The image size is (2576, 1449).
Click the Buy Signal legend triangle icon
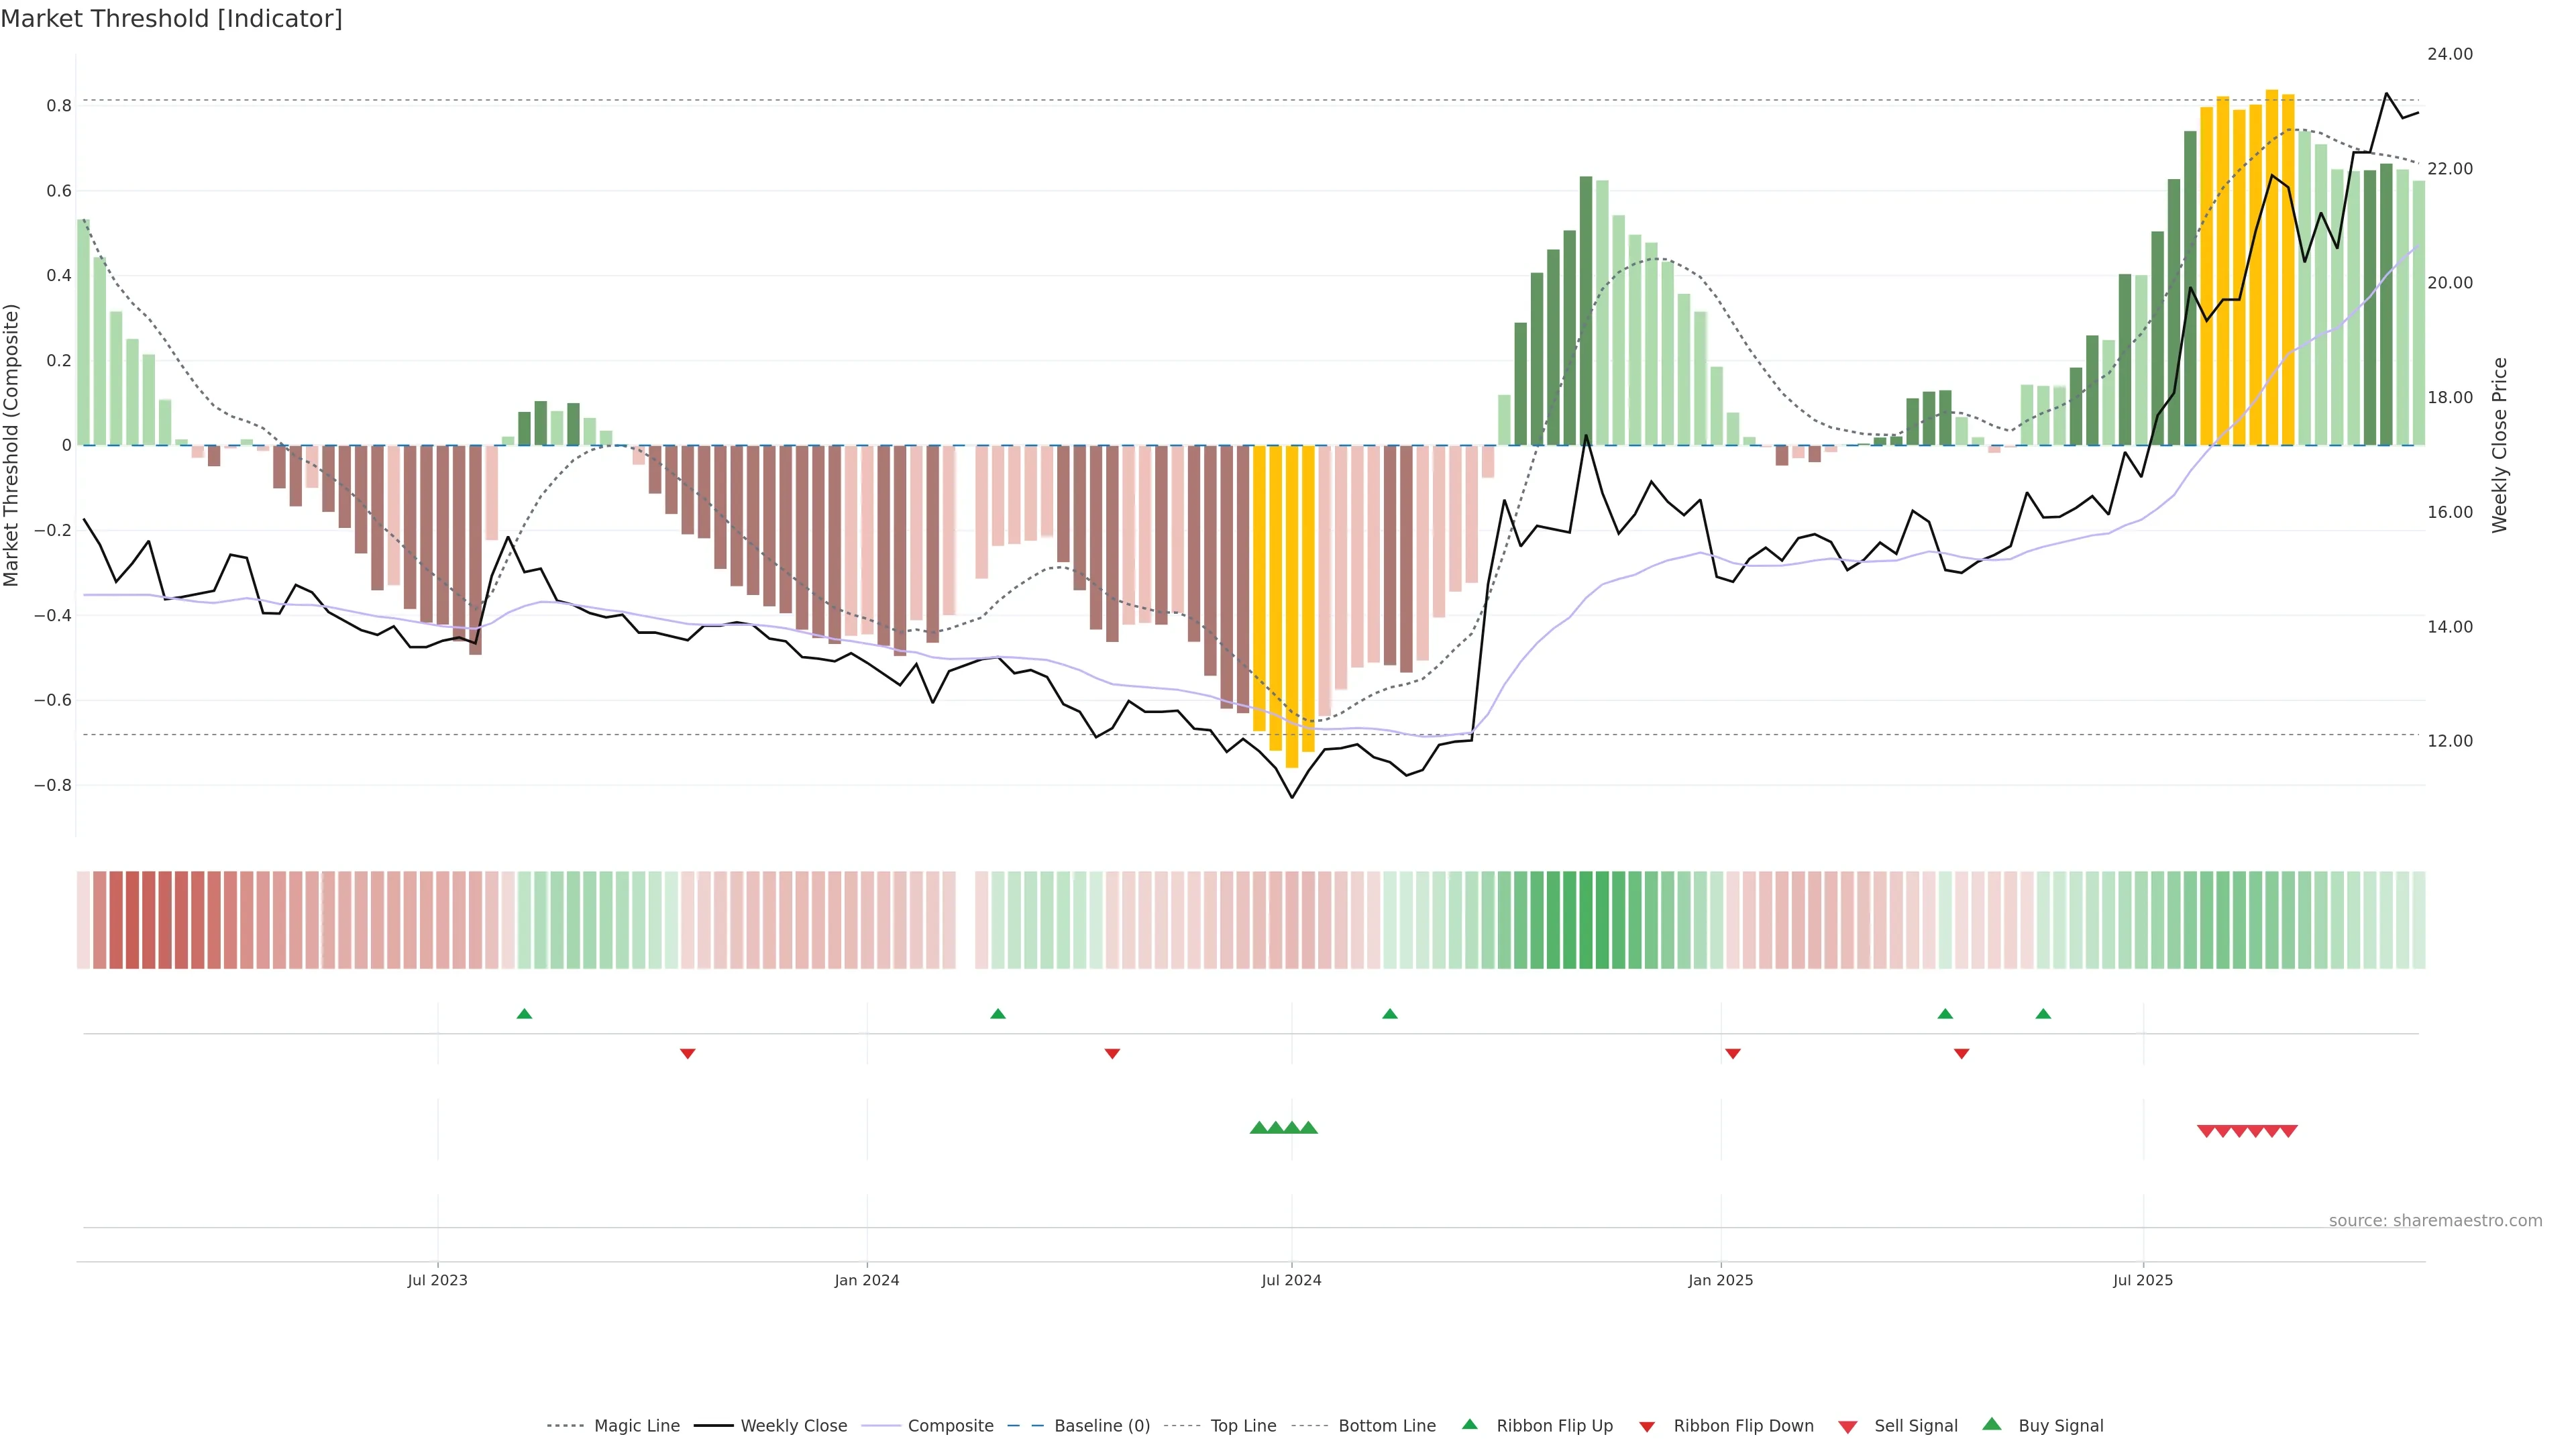(x=1991, y=1424)
